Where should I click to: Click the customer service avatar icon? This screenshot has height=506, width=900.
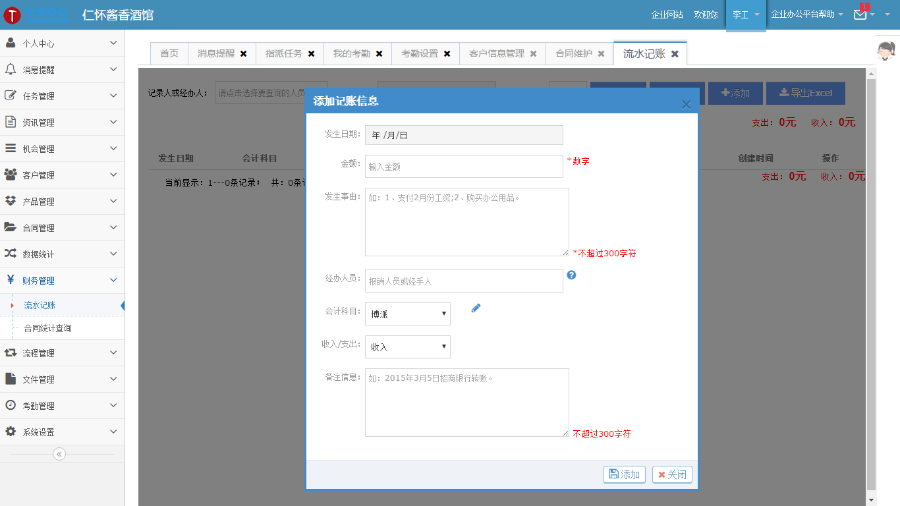coord(886,50)
